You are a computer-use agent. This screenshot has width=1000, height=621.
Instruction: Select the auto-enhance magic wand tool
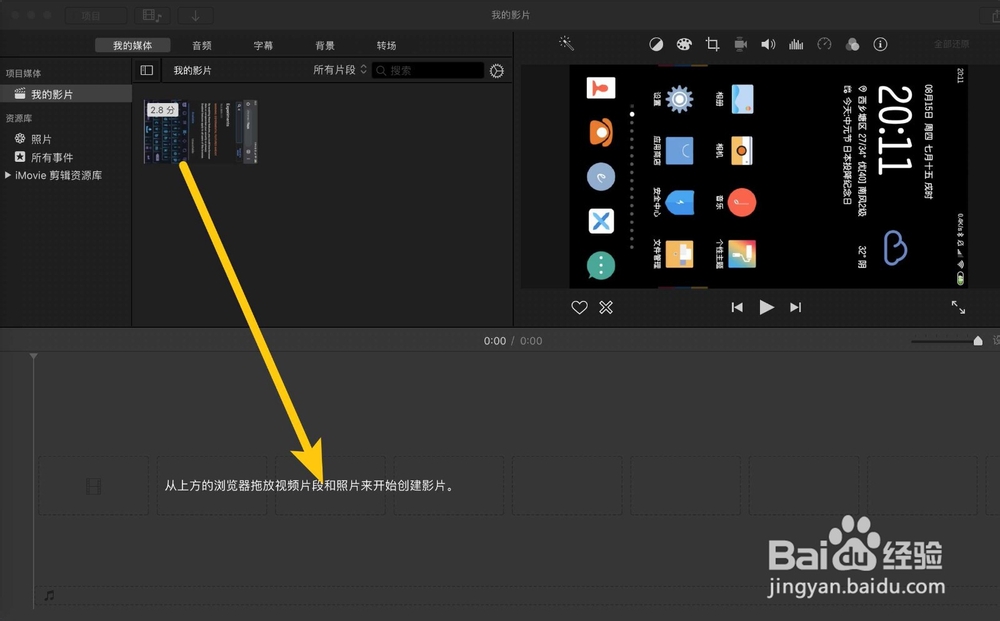[566, 44]
